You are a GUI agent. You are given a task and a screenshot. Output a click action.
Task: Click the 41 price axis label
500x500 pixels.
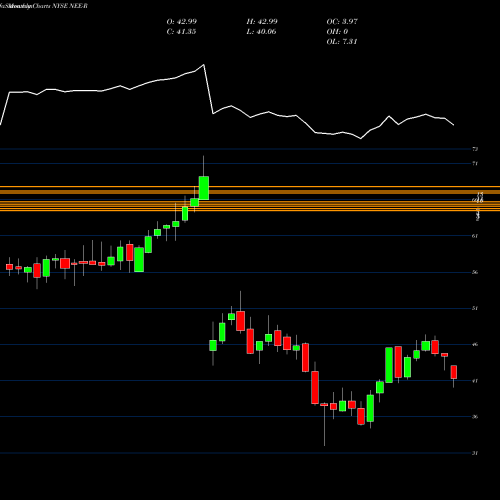click(475, 381)
